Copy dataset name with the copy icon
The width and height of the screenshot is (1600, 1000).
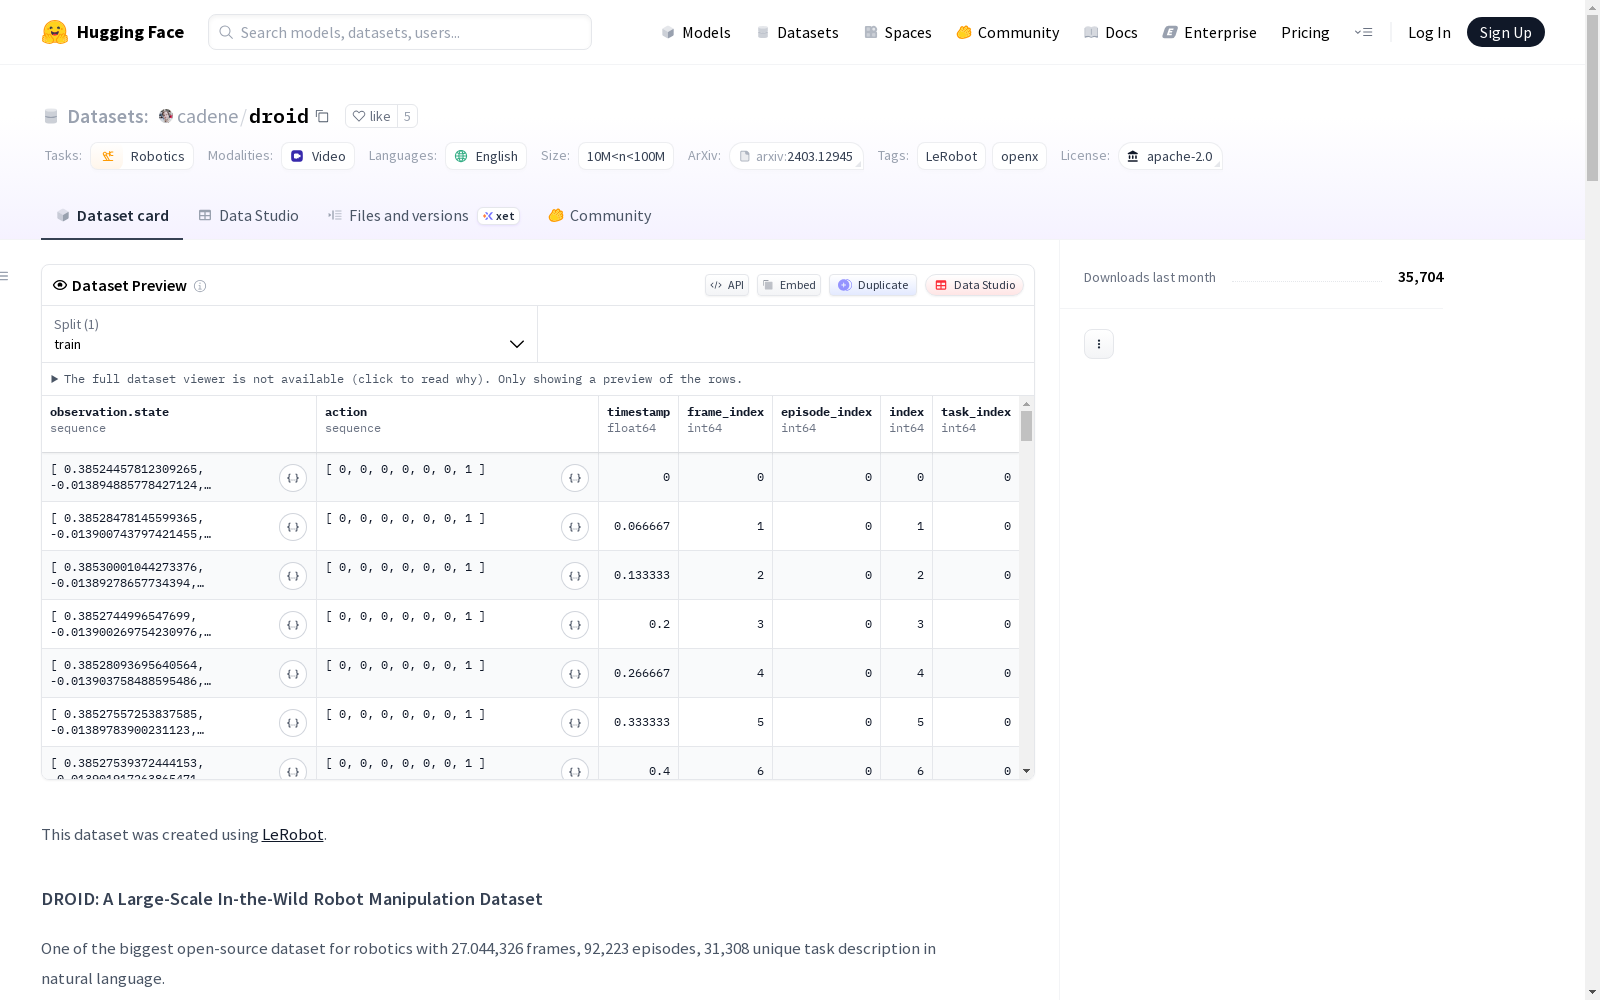click(x=322, y=116)
